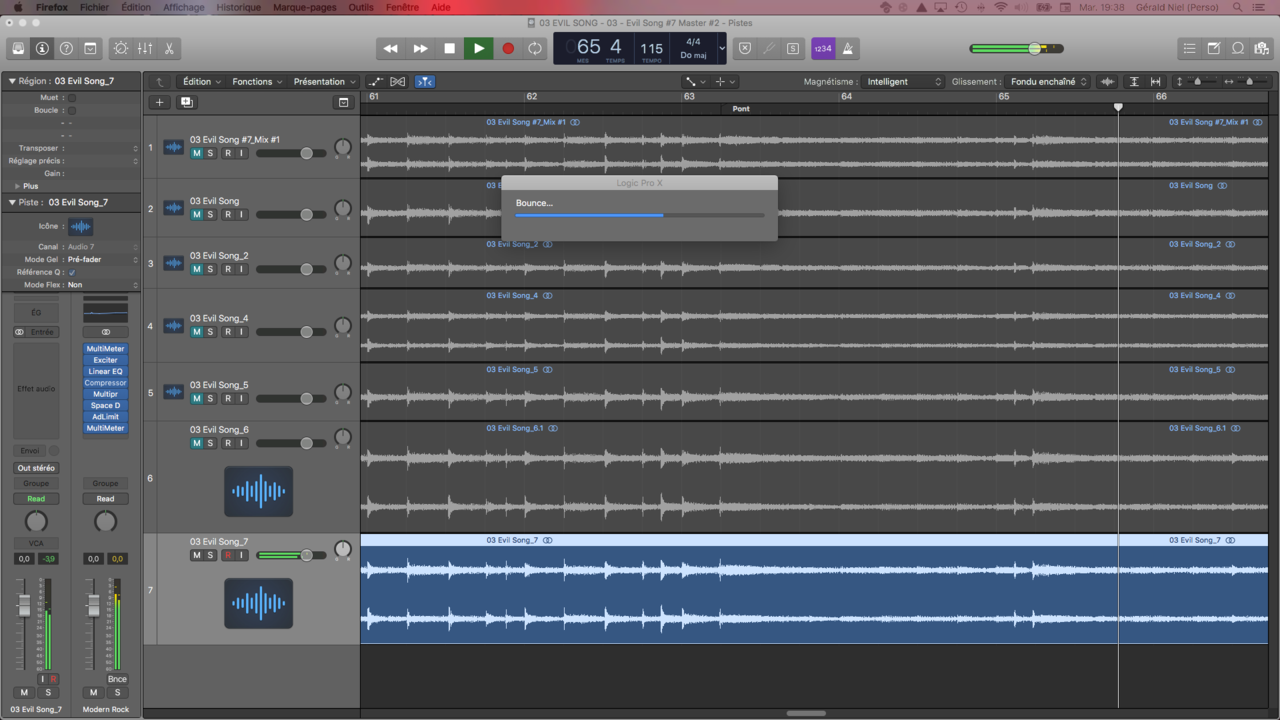Open the Magnétisme Intelligent dropdown
The height and width of the screenshot is (720, 1280).
point(903,82)
